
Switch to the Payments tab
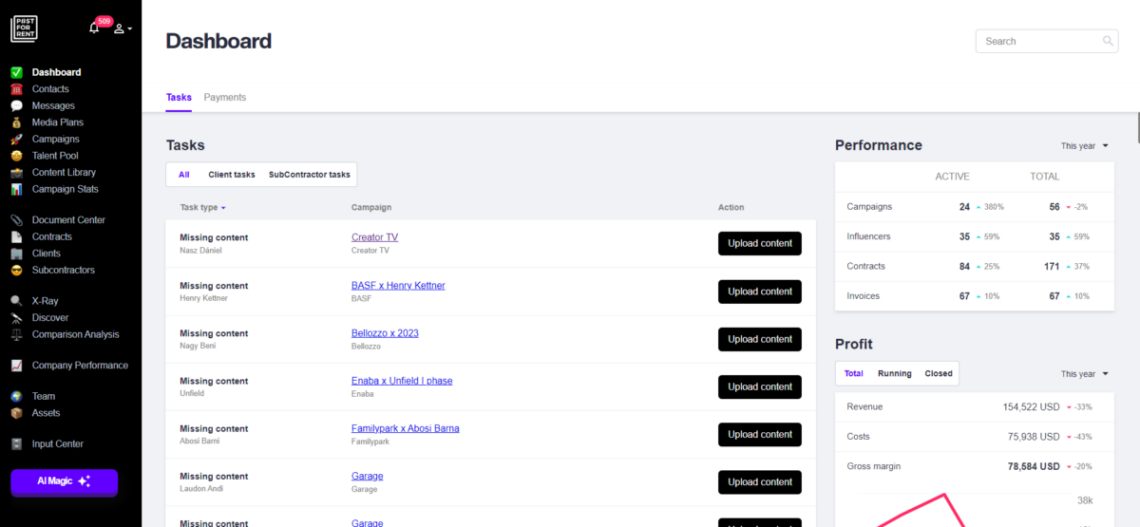tap(225, 98)
